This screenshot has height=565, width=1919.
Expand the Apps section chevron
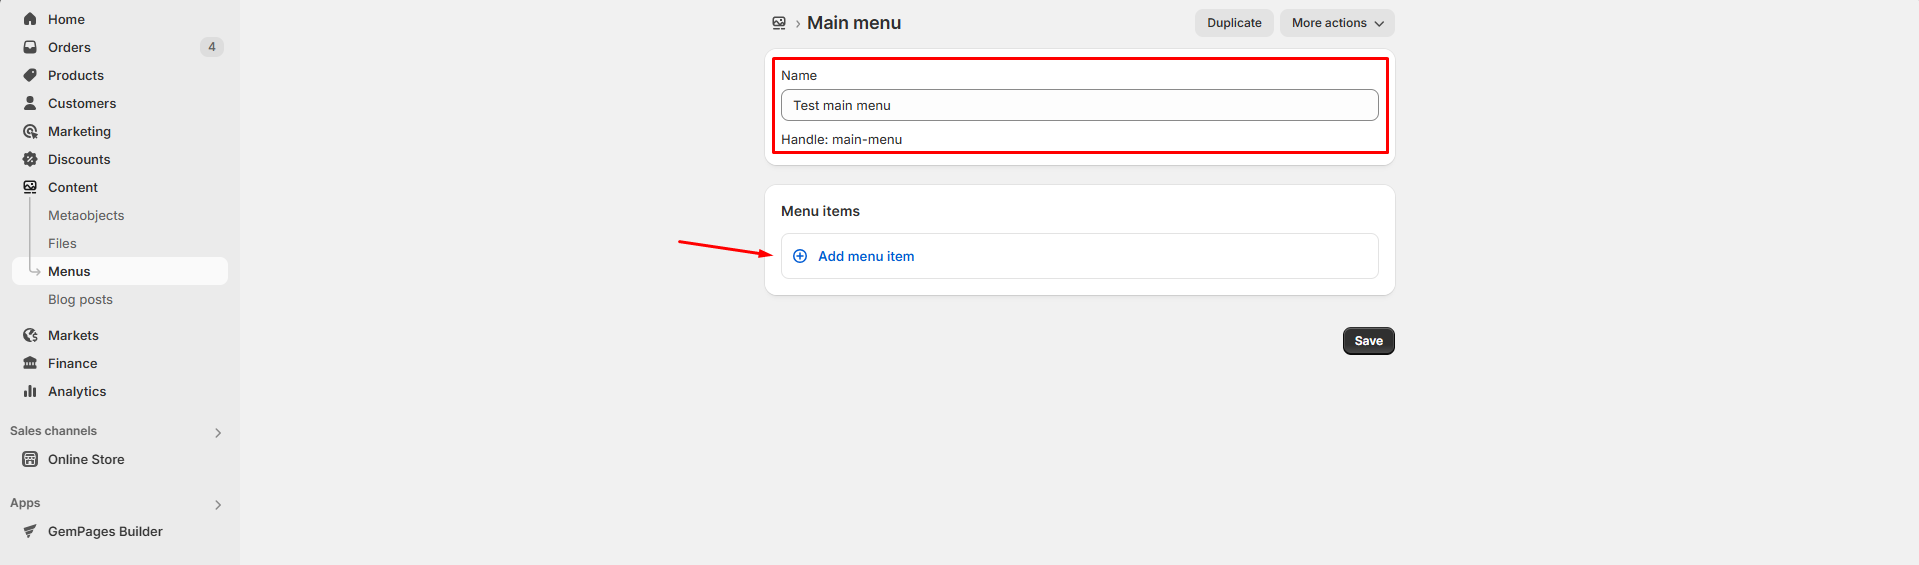click(x=218, y=504)
